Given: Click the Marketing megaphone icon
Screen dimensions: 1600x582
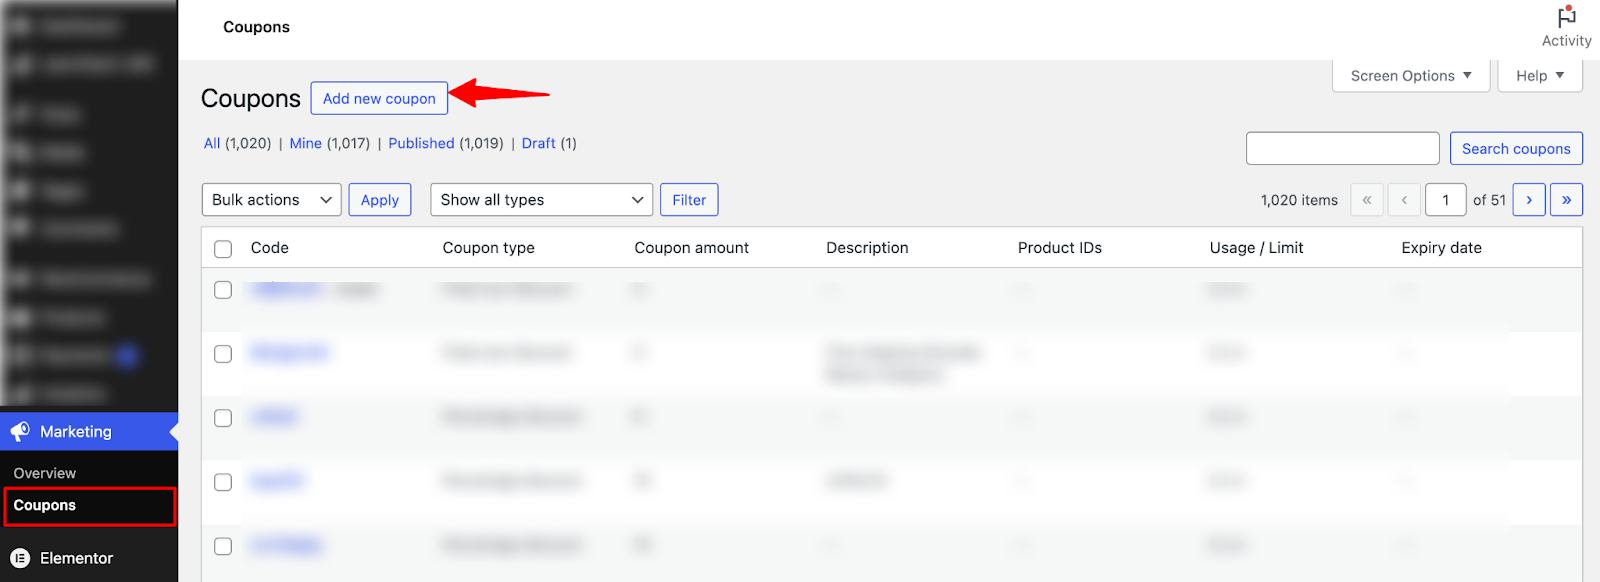Looking at the screenshot, I should point(20,431).
